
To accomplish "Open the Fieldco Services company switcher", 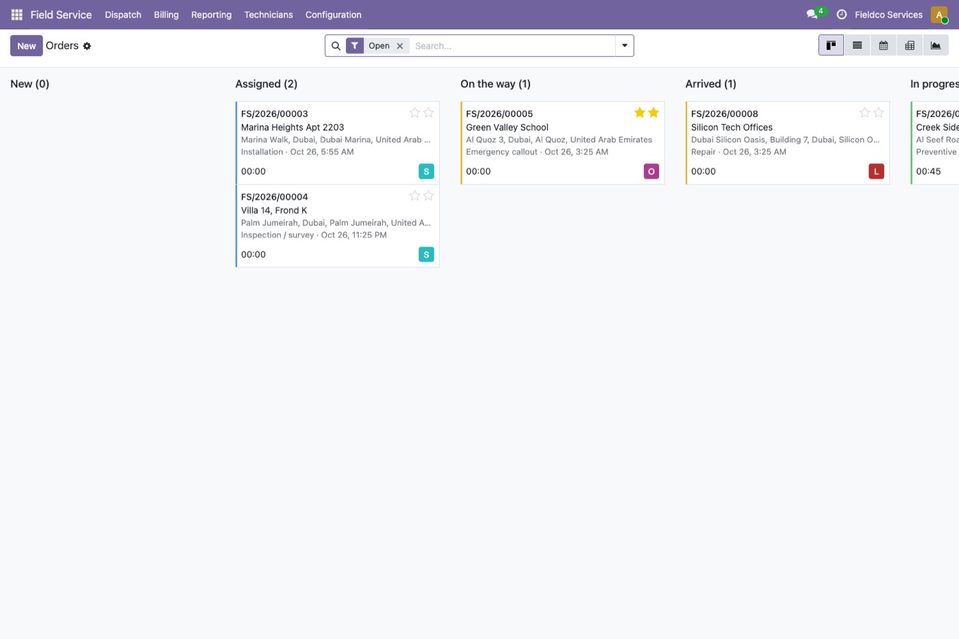I will 889,15.
